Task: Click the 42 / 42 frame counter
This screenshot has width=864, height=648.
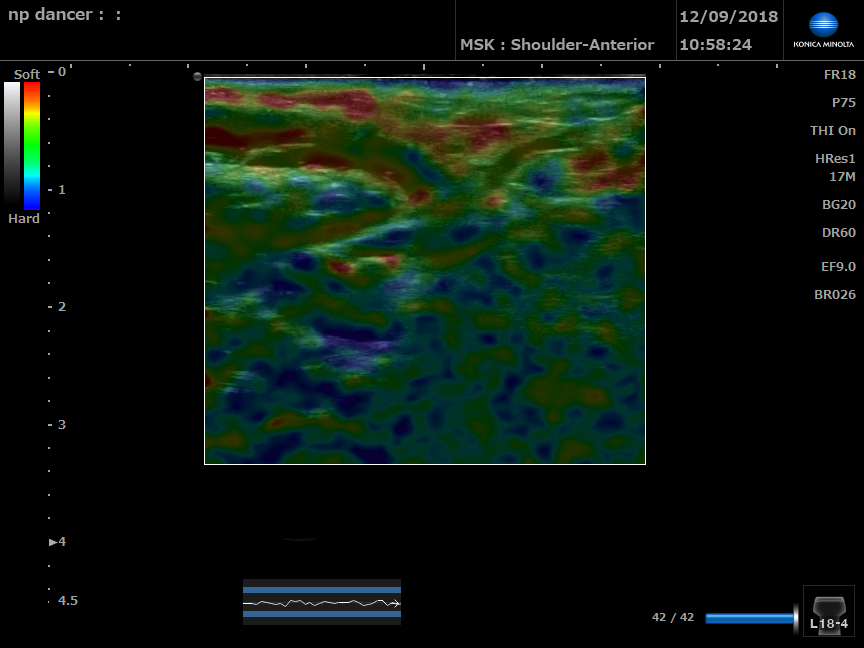Action: pos(672,618)
